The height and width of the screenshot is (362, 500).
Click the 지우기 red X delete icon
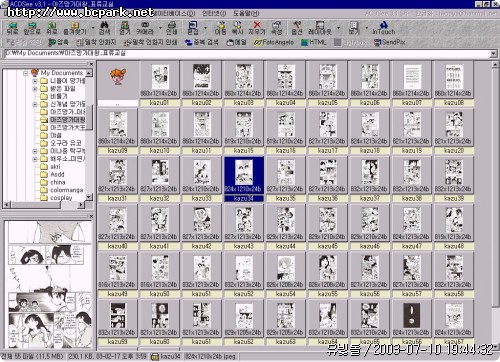[x=257, y=28]
